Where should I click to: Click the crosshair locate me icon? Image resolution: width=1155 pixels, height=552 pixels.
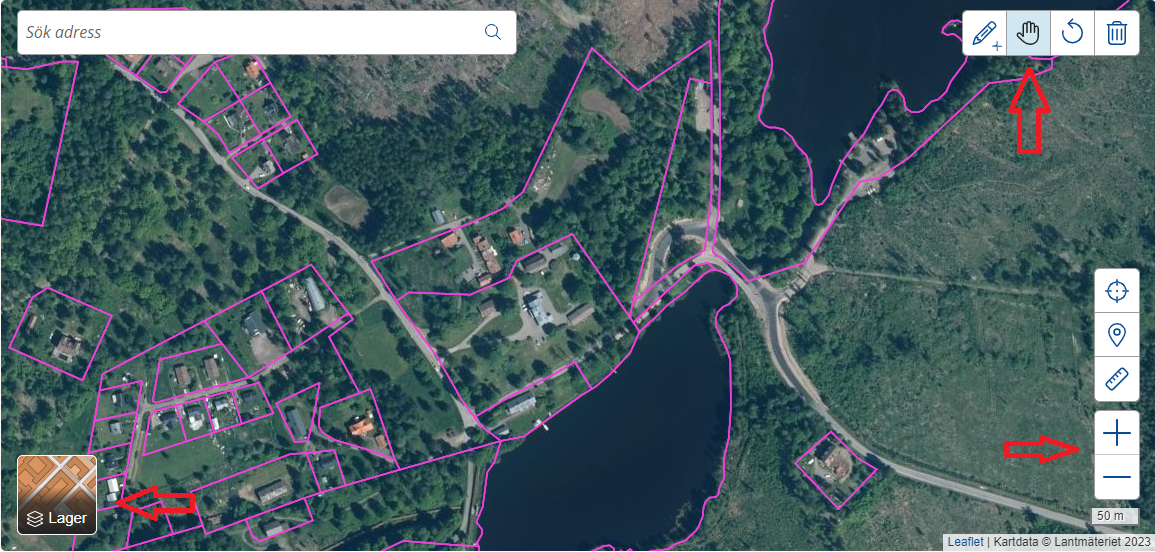click(x=1117, y=291)
